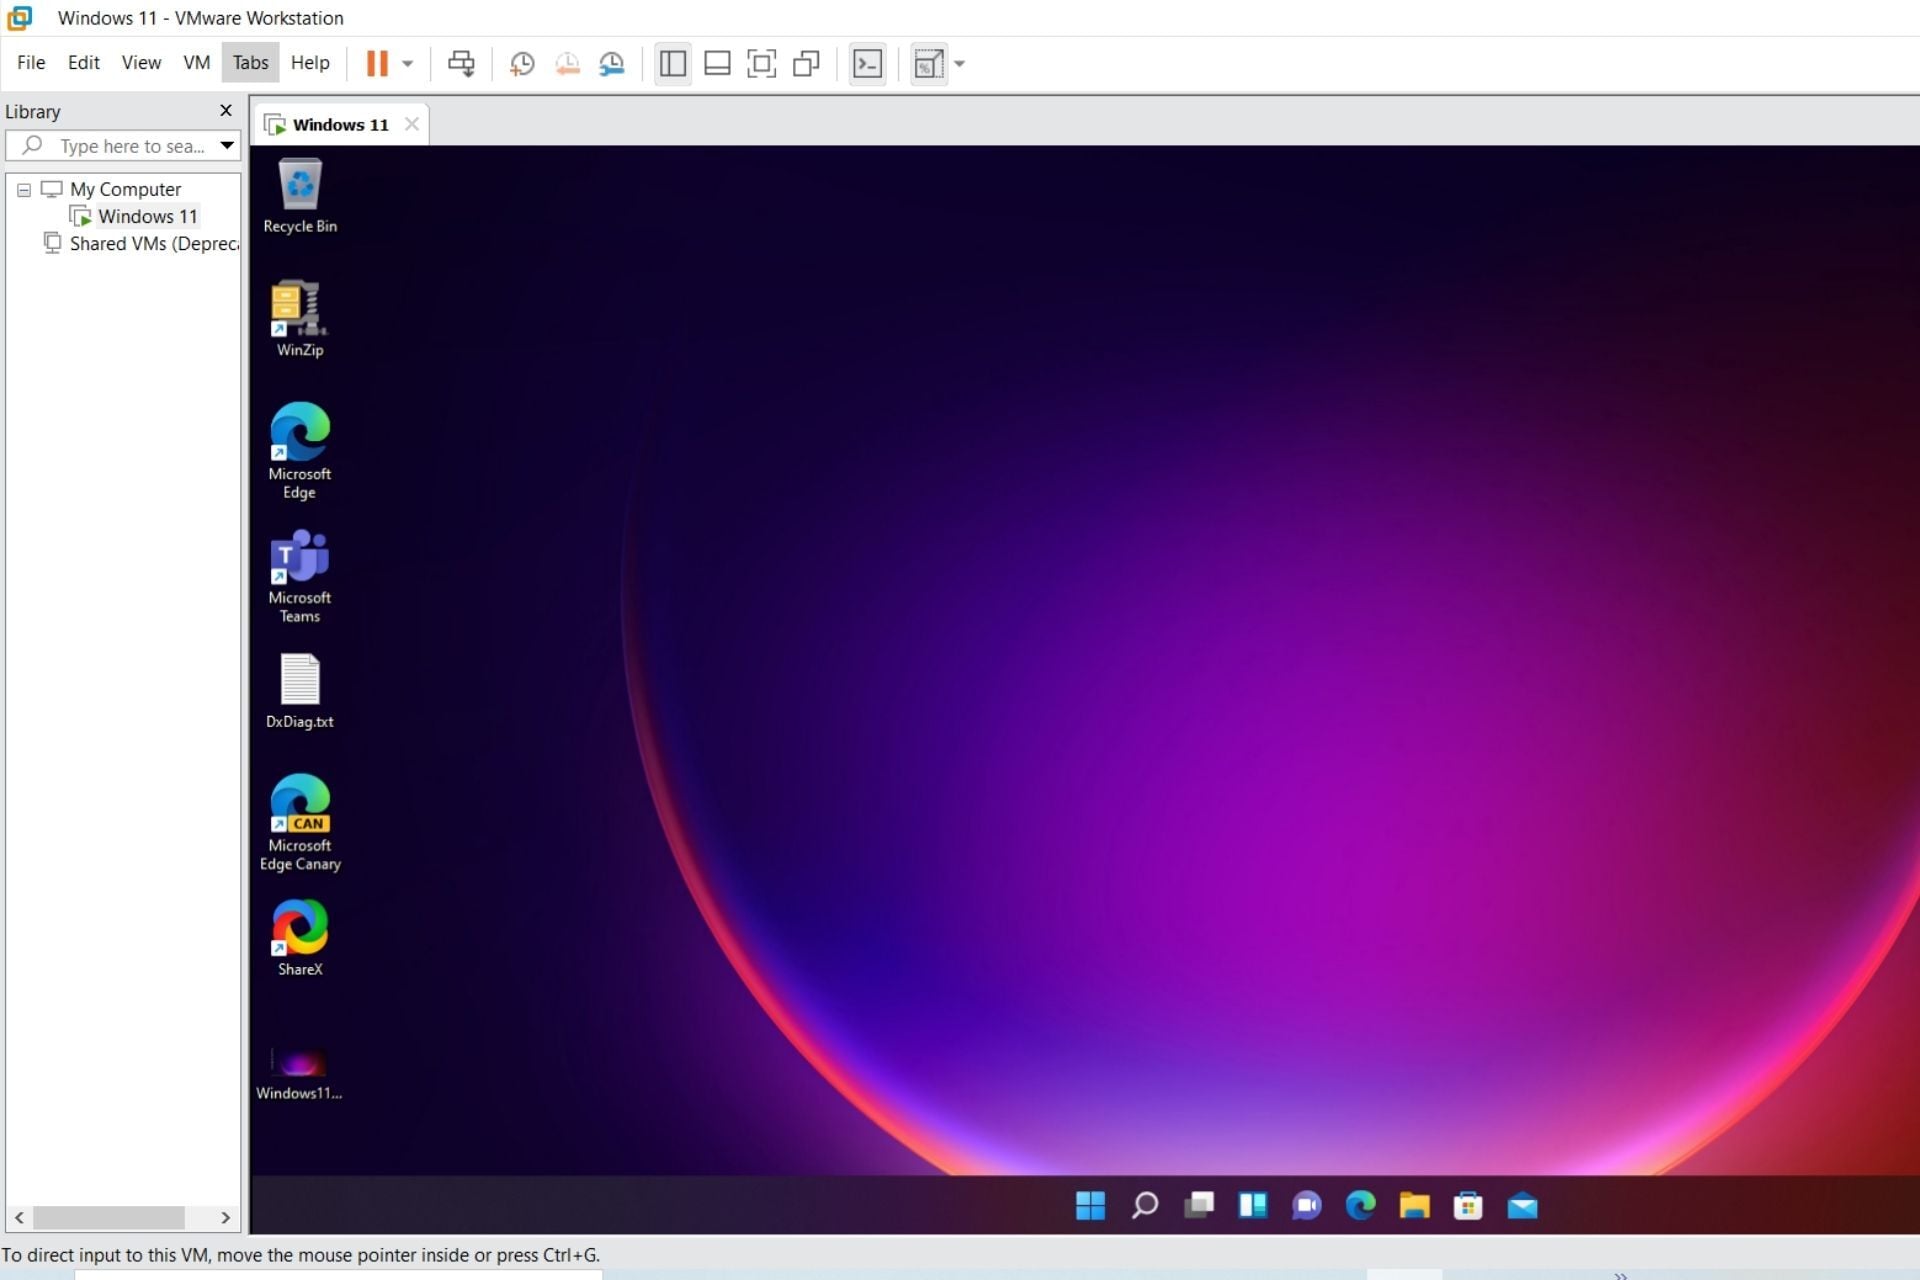Collapse the My Computer tree node

pos(24,190)
